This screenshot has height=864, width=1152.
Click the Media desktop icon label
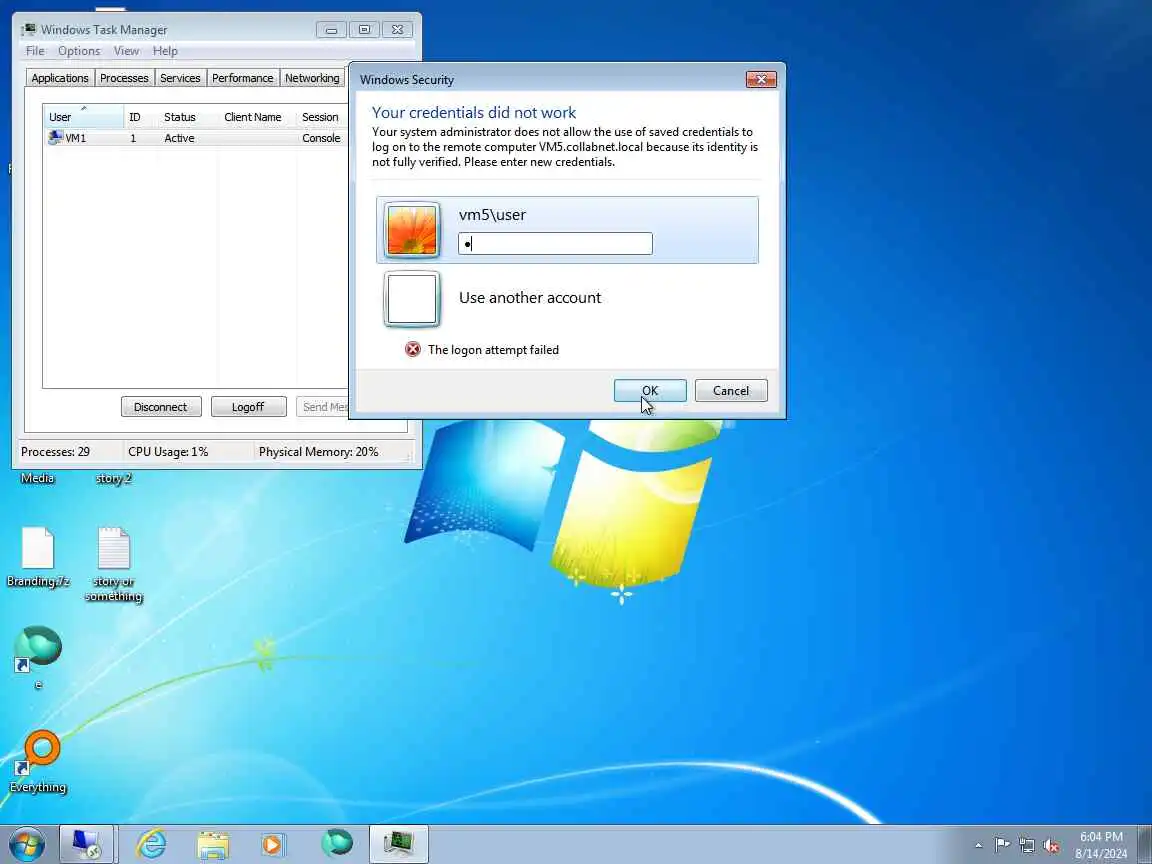tap(37, 478)
